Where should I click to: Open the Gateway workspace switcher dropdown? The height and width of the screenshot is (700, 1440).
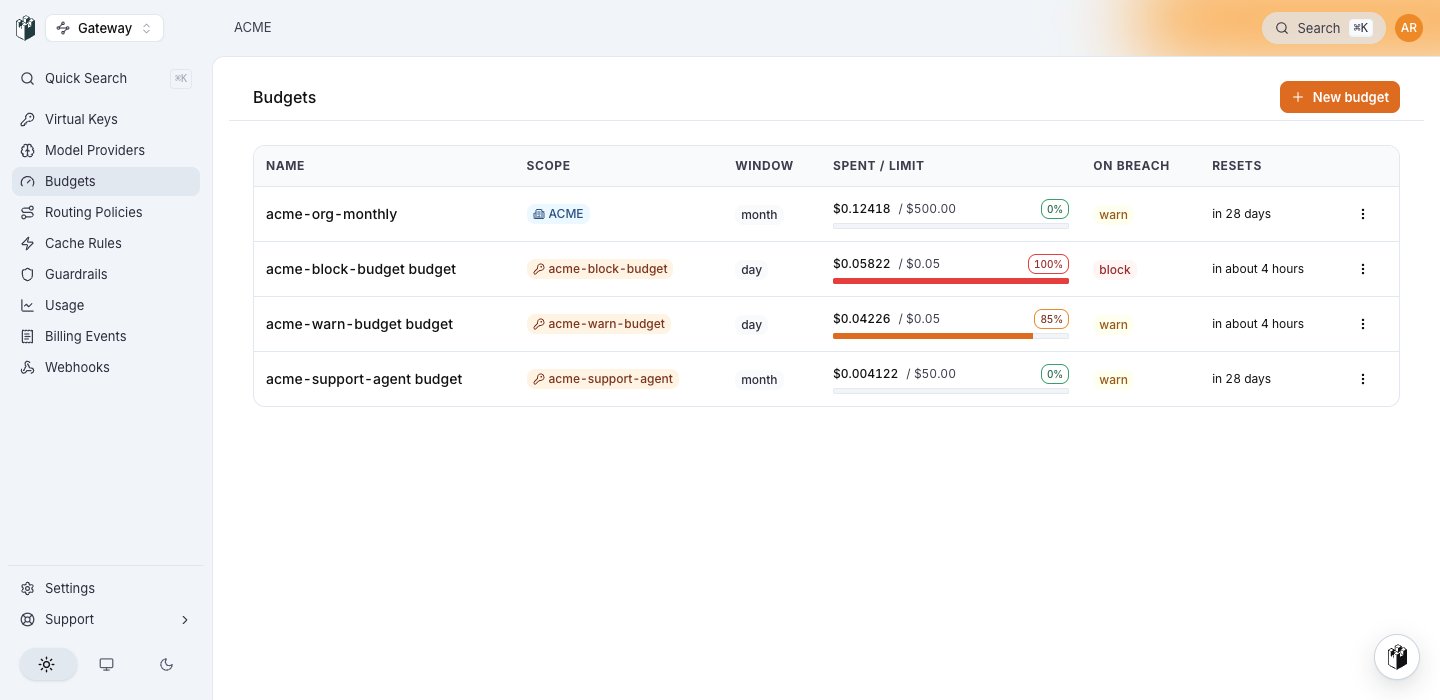pos(104,28)
